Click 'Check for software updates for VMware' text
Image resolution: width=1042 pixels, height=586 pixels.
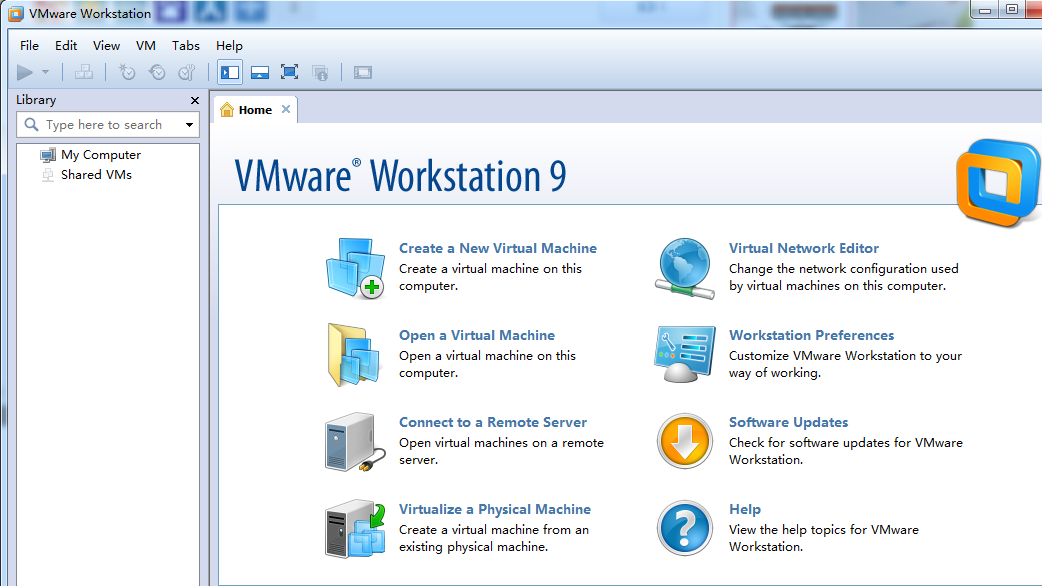[845, 442]
